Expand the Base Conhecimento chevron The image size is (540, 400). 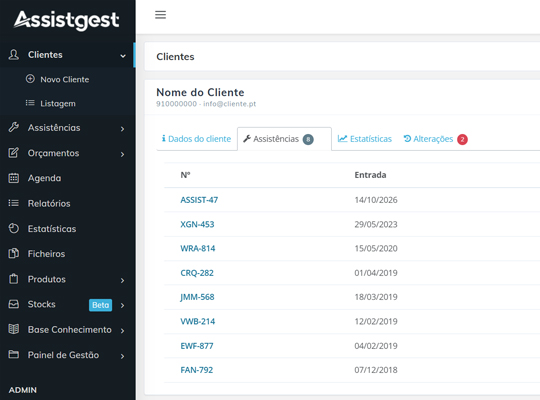click(122, 331)
